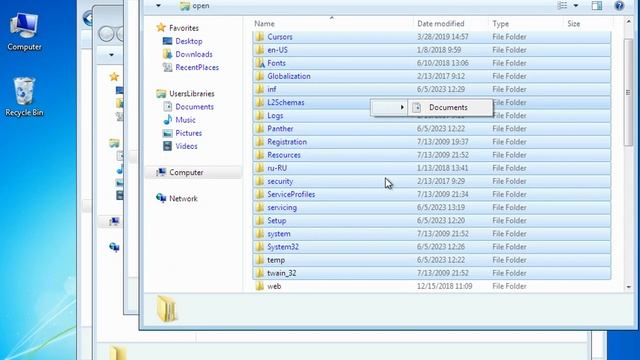Select the security folder icon

pos(260,181)
